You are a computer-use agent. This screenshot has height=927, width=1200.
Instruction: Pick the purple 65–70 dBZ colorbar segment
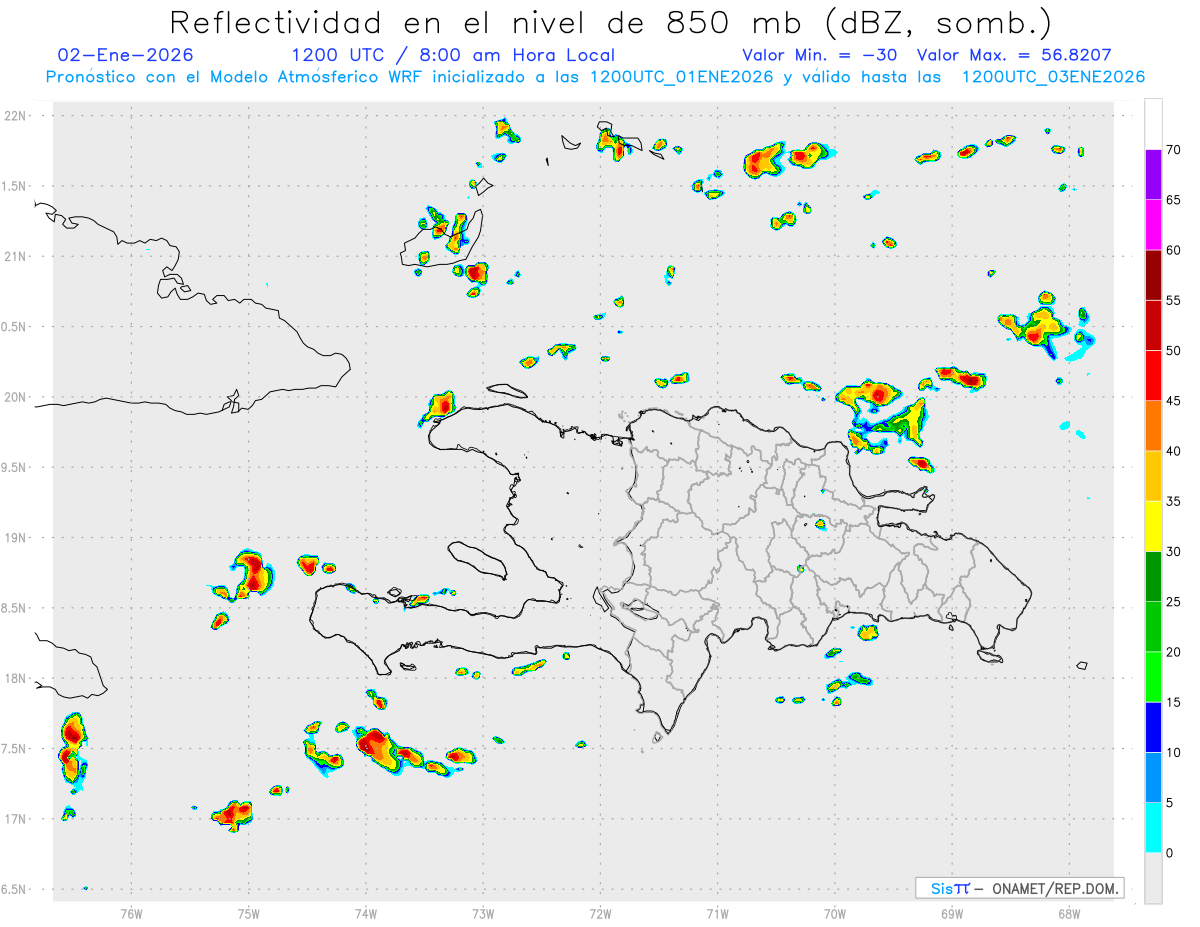(1153, 175)
